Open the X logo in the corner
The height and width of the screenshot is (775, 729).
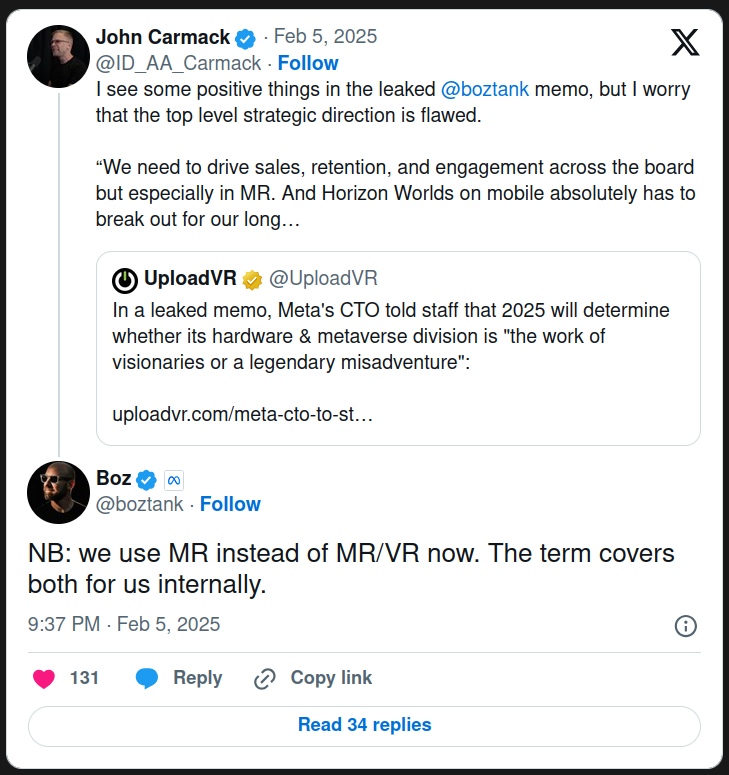coord(685,42)
